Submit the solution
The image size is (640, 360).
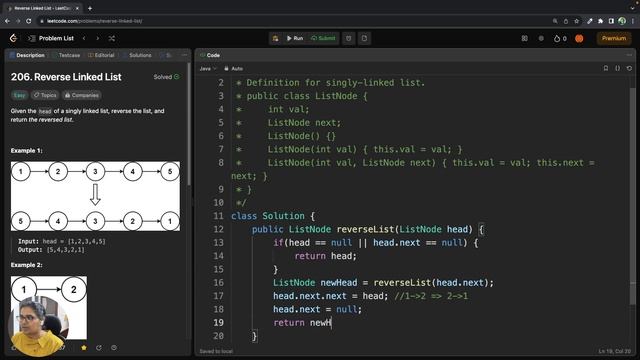(x=323, y=38)
